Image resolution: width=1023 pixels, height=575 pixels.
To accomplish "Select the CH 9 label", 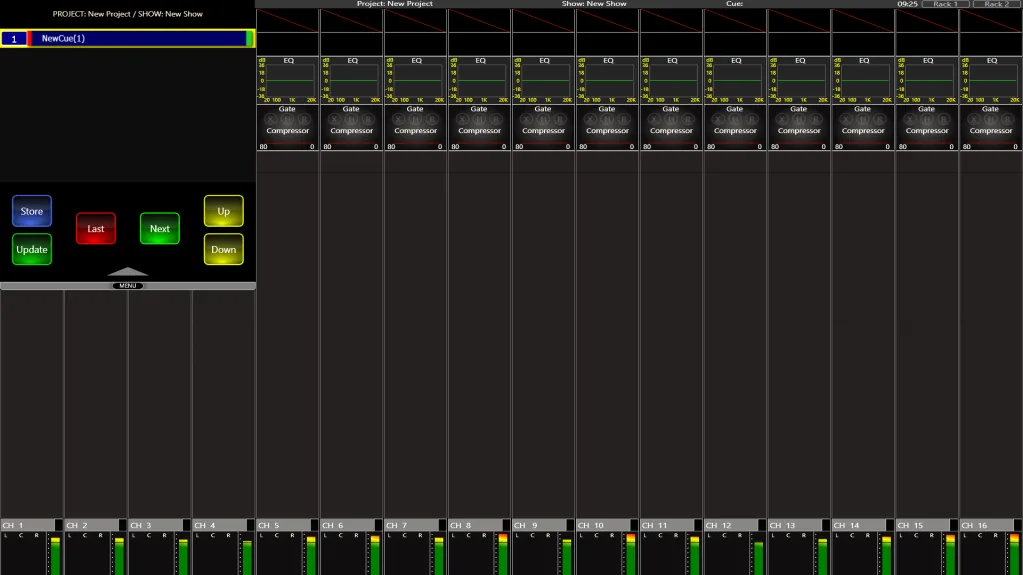I will tap(539, 525).
